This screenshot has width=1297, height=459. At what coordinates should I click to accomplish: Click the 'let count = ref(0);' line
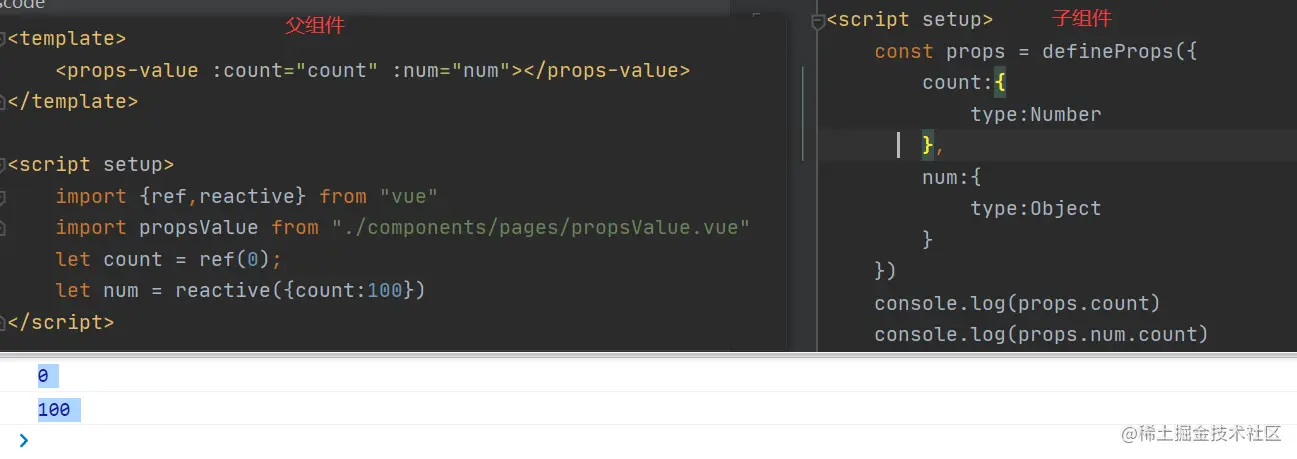click(x=169, y=259)
